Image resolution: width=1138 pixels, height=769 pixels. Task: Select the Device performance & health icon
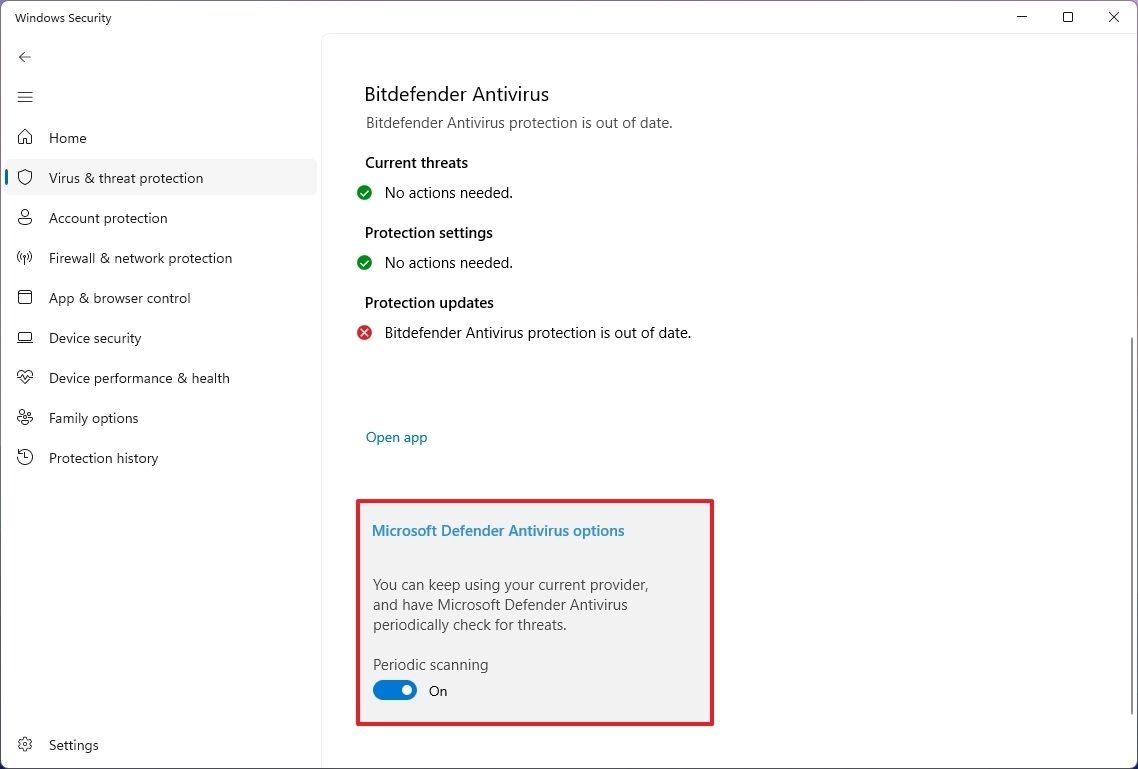pos(25,377)
